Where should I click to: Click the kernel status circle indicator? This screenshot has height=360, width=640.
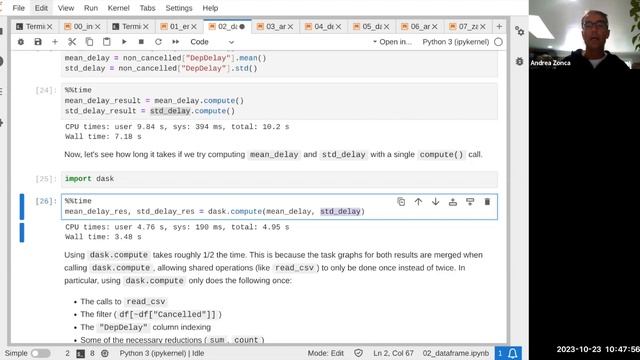click(x=498, y=42)
